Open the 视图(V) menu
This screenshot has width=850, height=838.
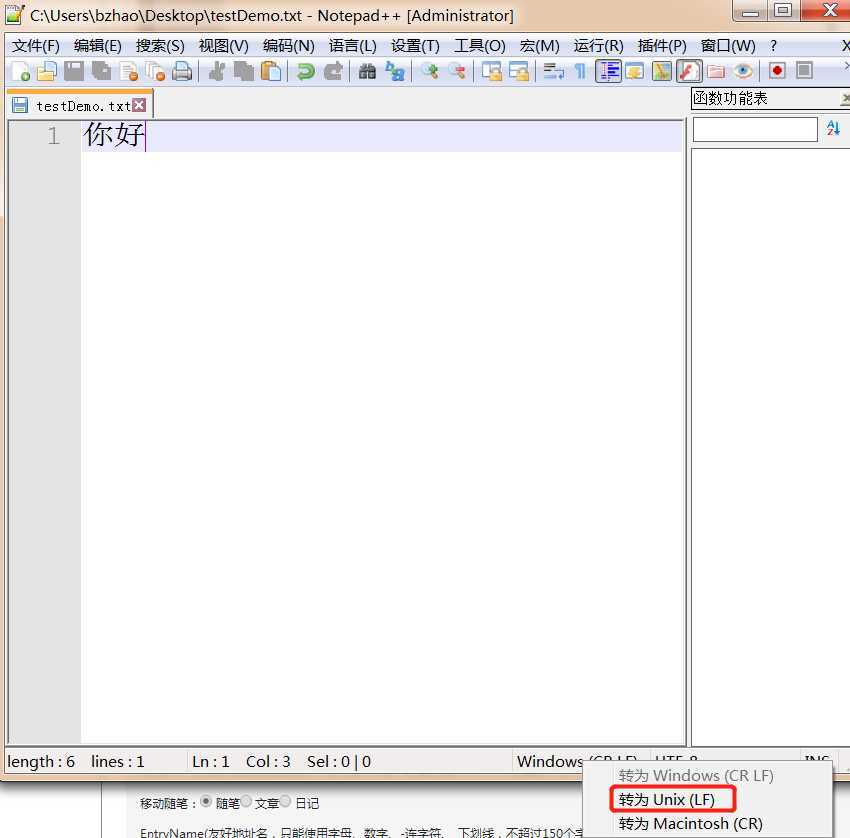(223, 46)
